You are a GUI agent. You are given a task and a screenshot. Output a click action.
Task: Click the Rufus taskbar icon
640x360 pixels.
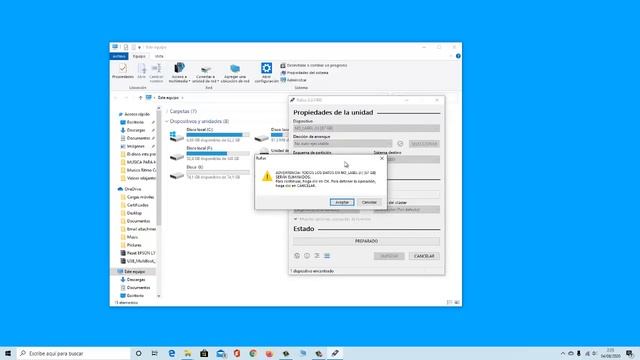(x=335, y=353)
